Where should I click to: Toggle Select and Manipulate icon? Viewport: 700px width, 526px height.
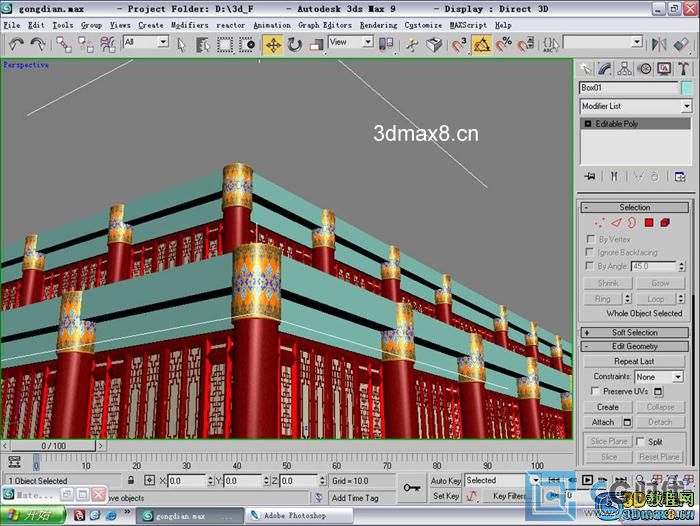412,45
